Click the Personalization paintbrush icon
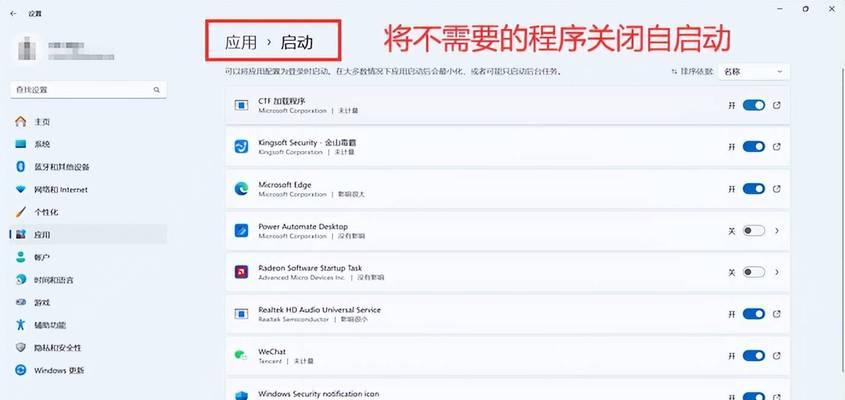This screenshot has width=845, height=400. (x=20, y=212)
